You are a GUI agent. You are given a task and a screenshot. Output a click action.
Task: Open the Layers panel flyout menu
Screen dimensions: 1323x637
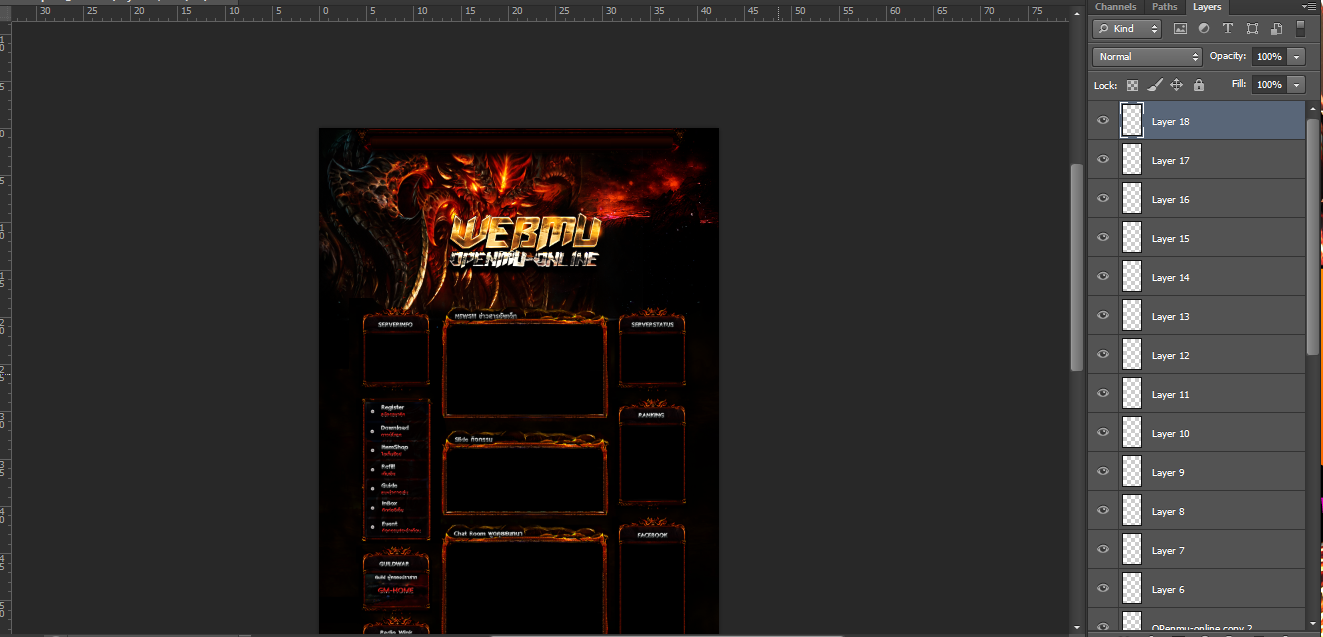coord(1311,7)
